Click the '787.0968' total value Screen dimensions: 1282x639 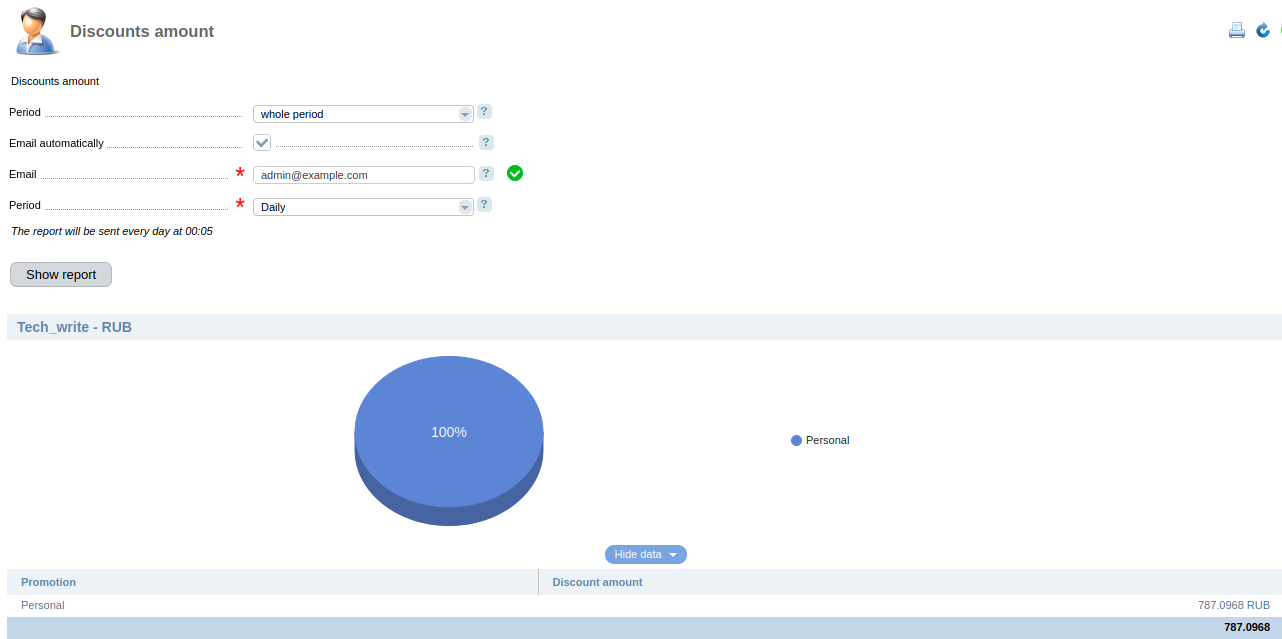[x=1247, y=627]
